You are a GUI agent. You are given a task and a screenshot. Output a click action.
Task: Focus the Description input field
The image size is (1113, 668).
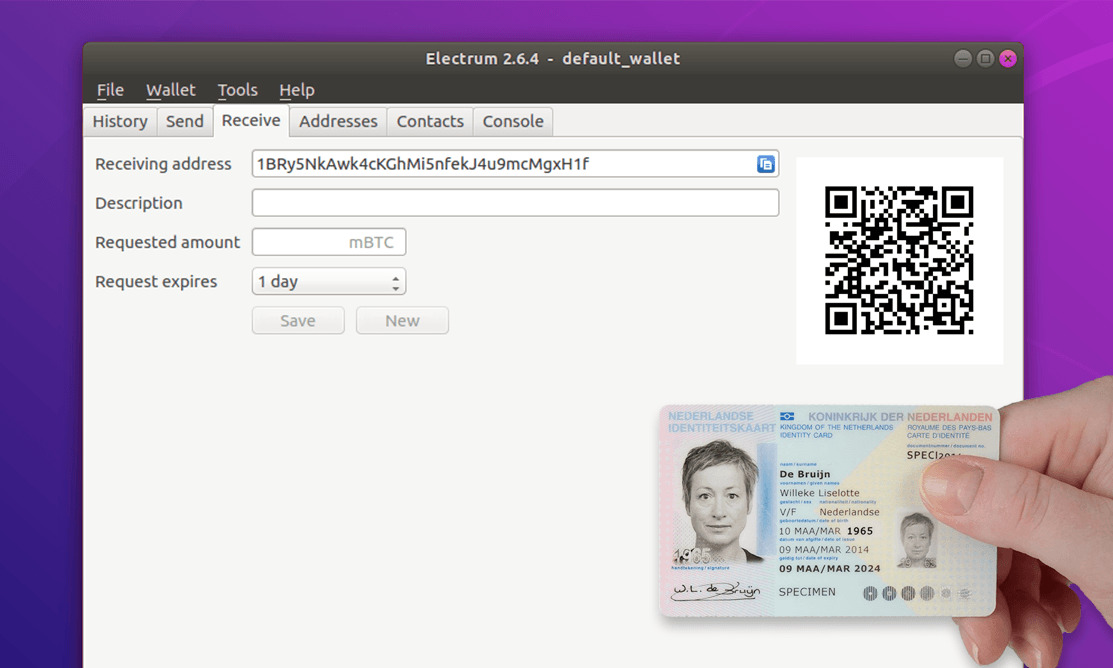click(x=515, y=203)
